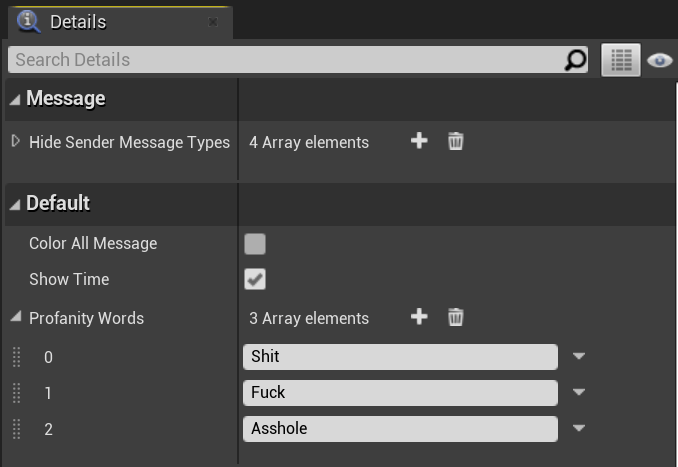The image size is (678, 467).
Task: Open the dropdown arrow for element 1
Action: point(578,393)
